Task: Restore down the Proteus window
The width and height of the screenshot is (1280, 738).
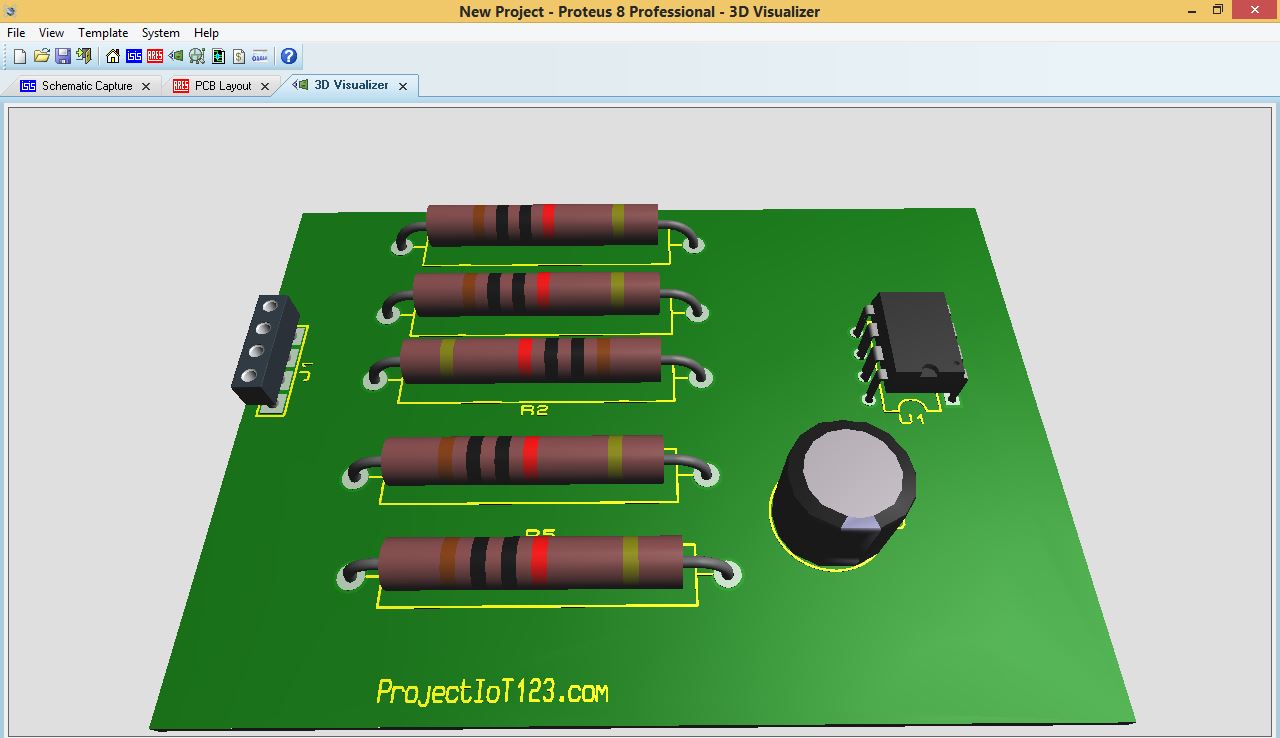Action: 1218,10
